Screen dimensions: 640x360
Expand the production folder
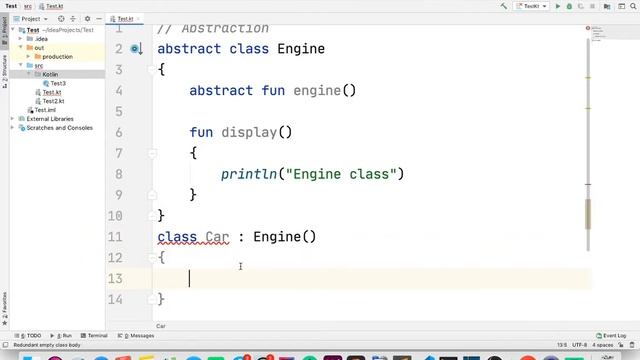coord(29,57)
